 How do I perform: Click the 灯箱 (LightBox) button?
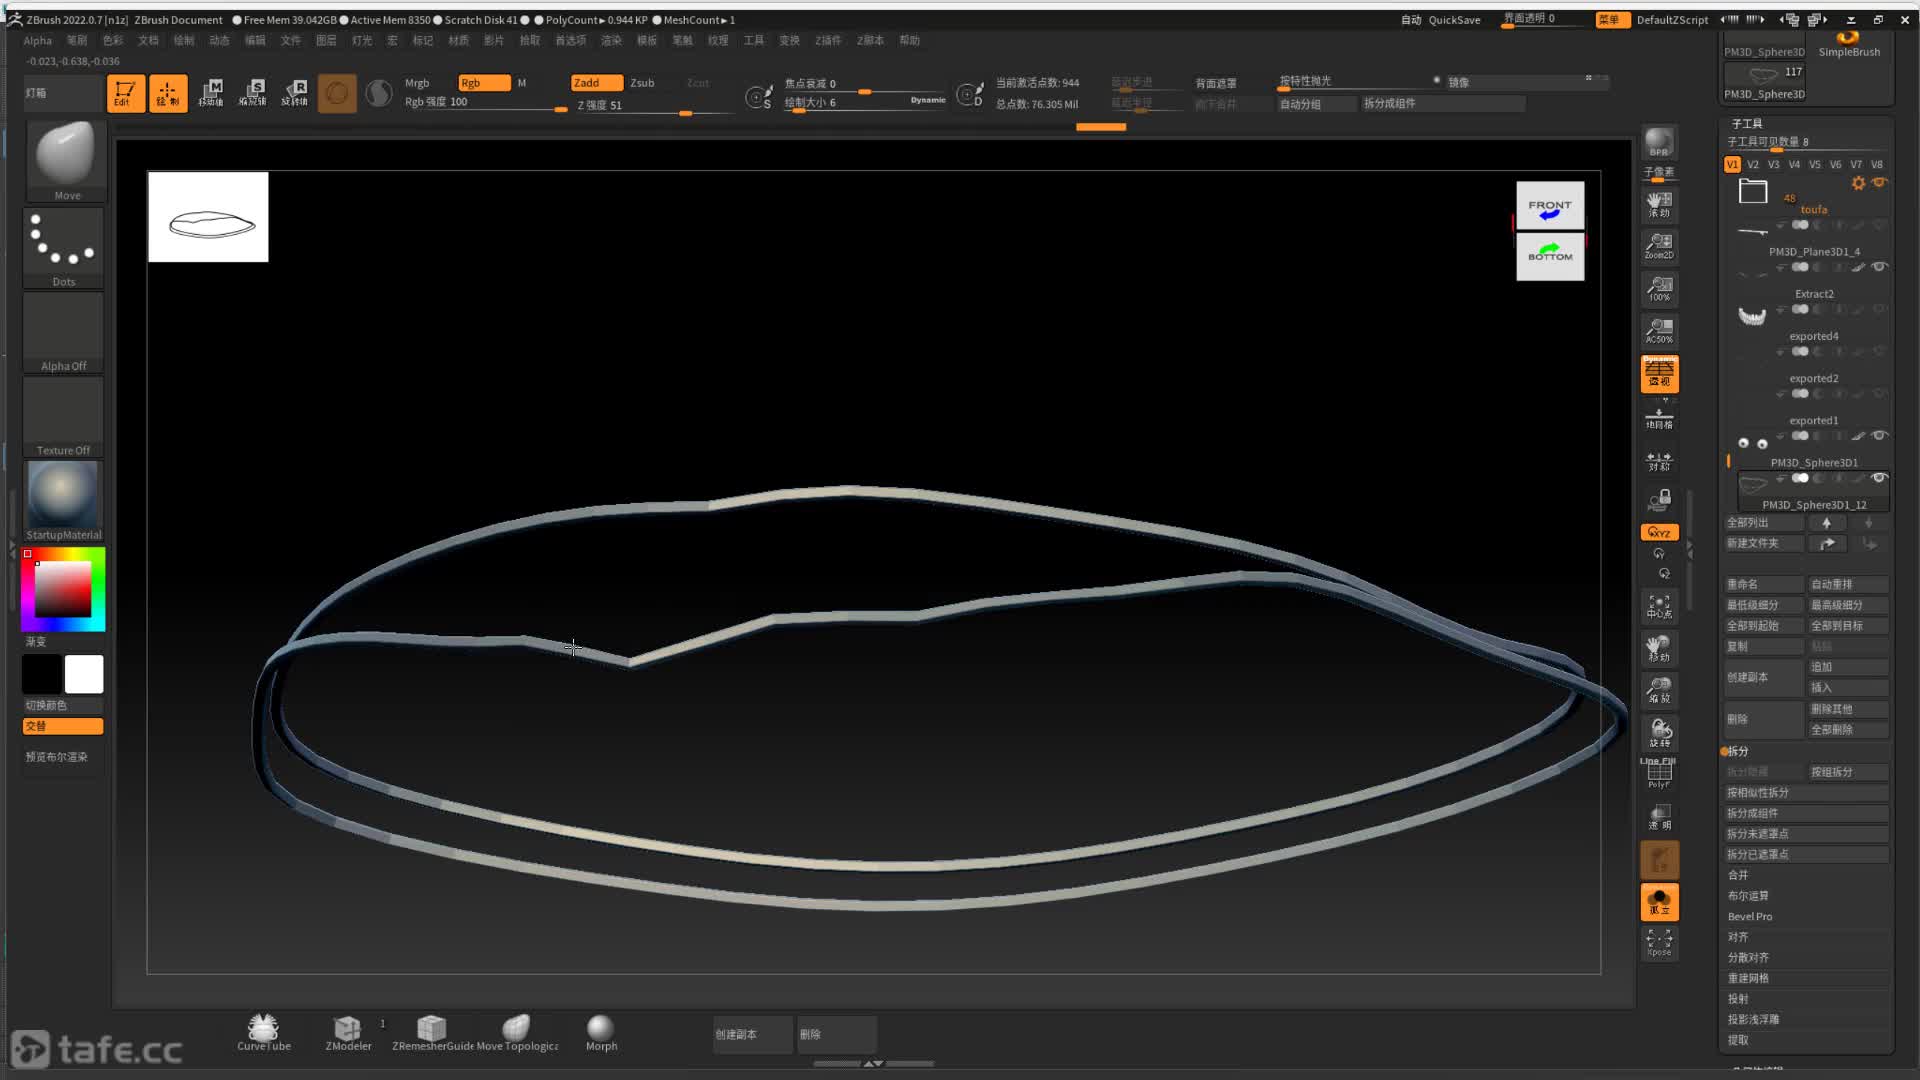(62, 93)
